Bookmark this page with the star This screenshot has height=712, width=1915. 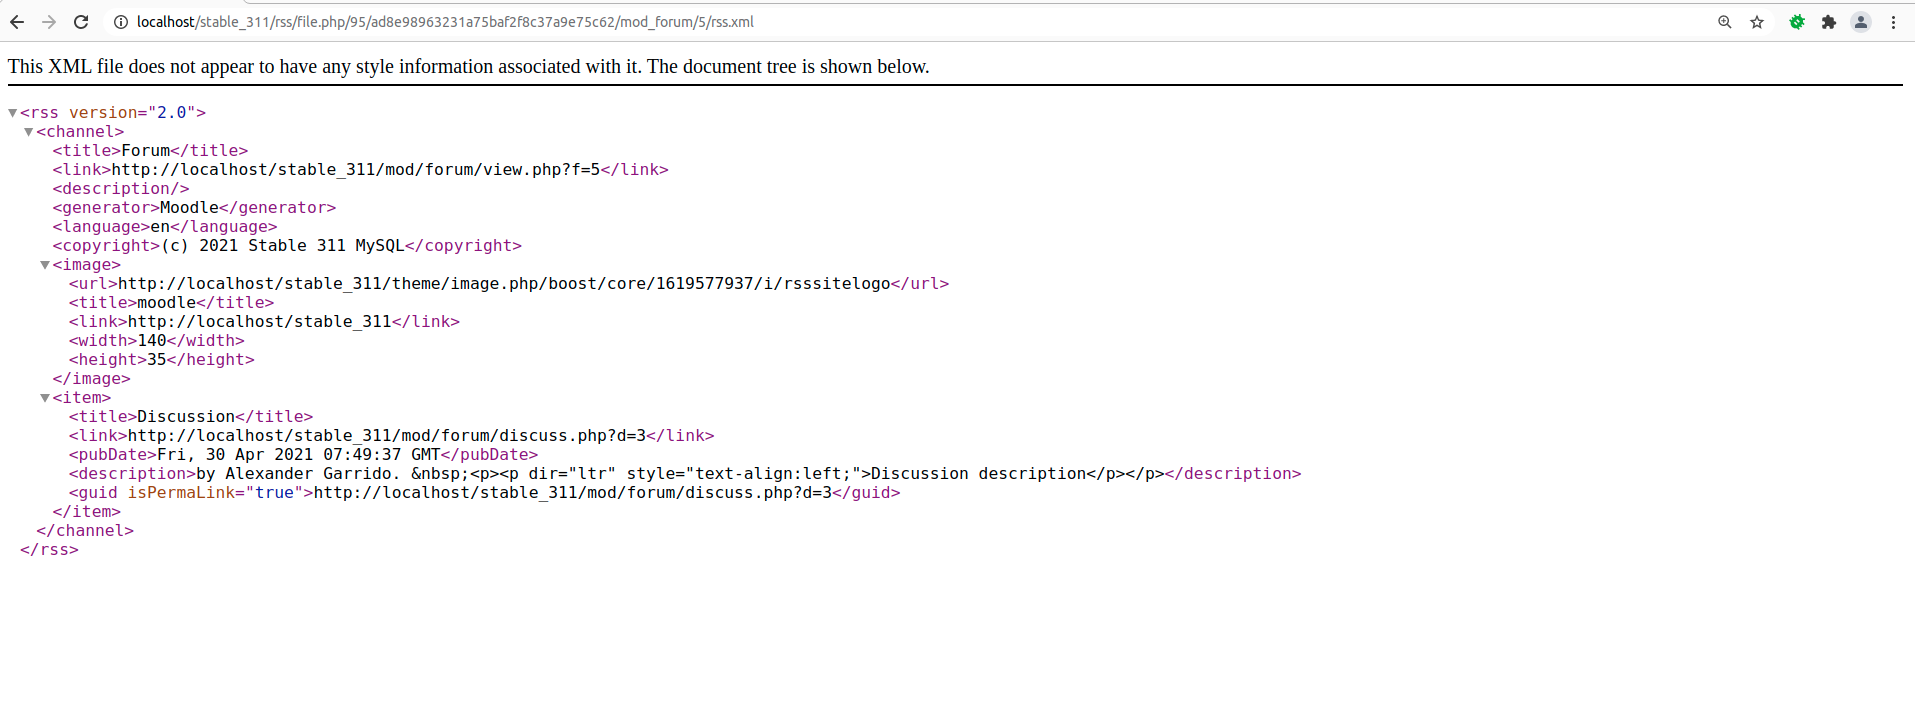coord(1757,22)
